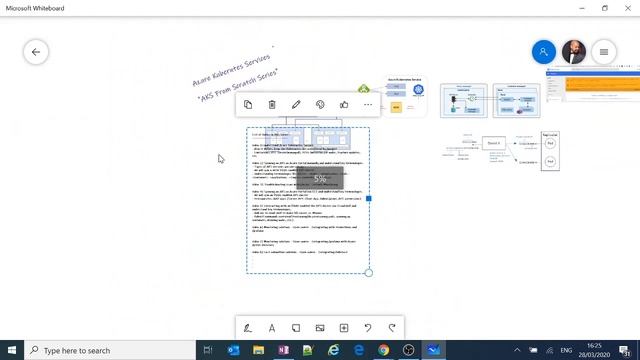
Task: Open Microsoft Edge from the taskbar
Action: click(x=358, y=350)
